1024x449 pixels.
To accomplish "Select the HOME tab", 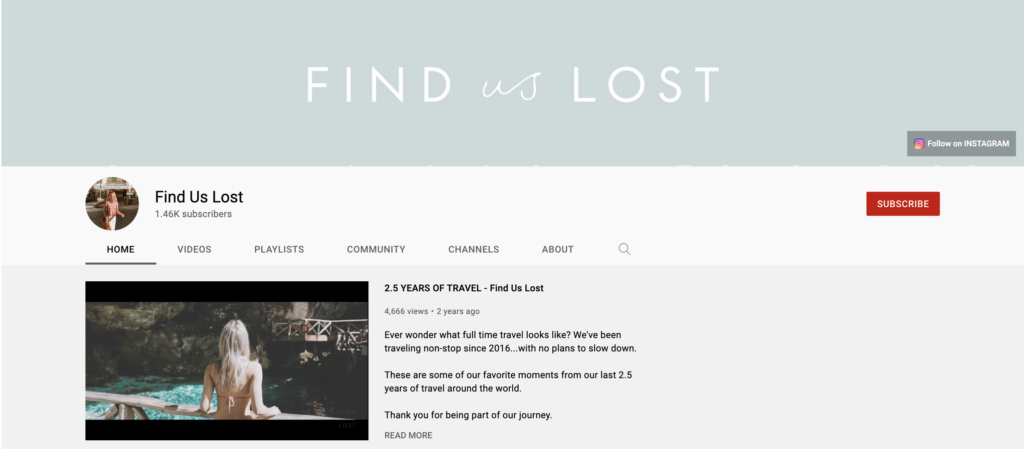I will pyautogui.click(x=120, y=249).
